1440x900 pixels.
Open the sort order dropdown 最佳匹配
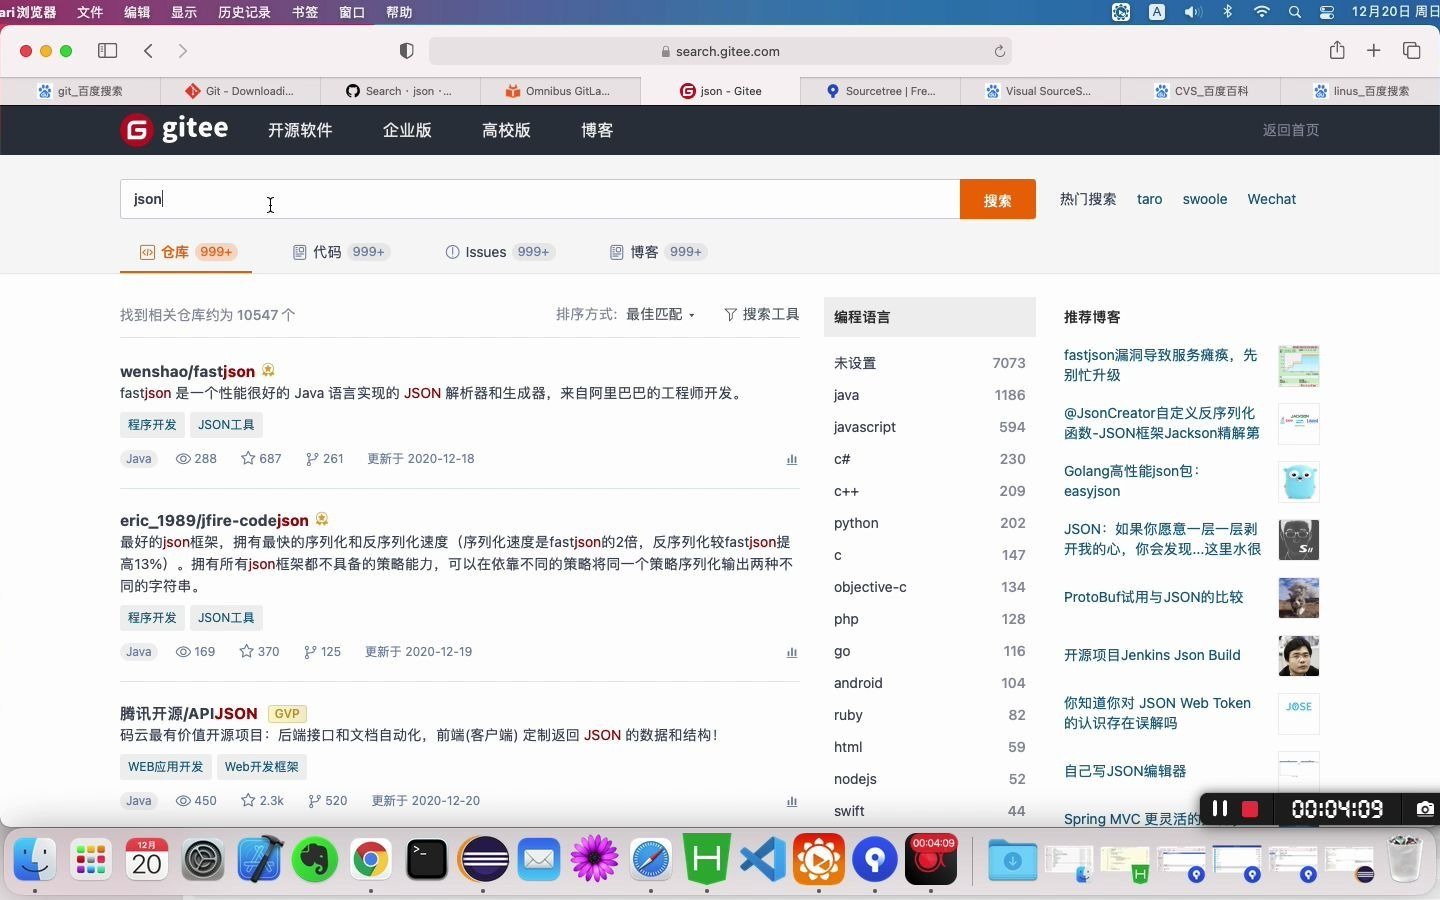660,314
